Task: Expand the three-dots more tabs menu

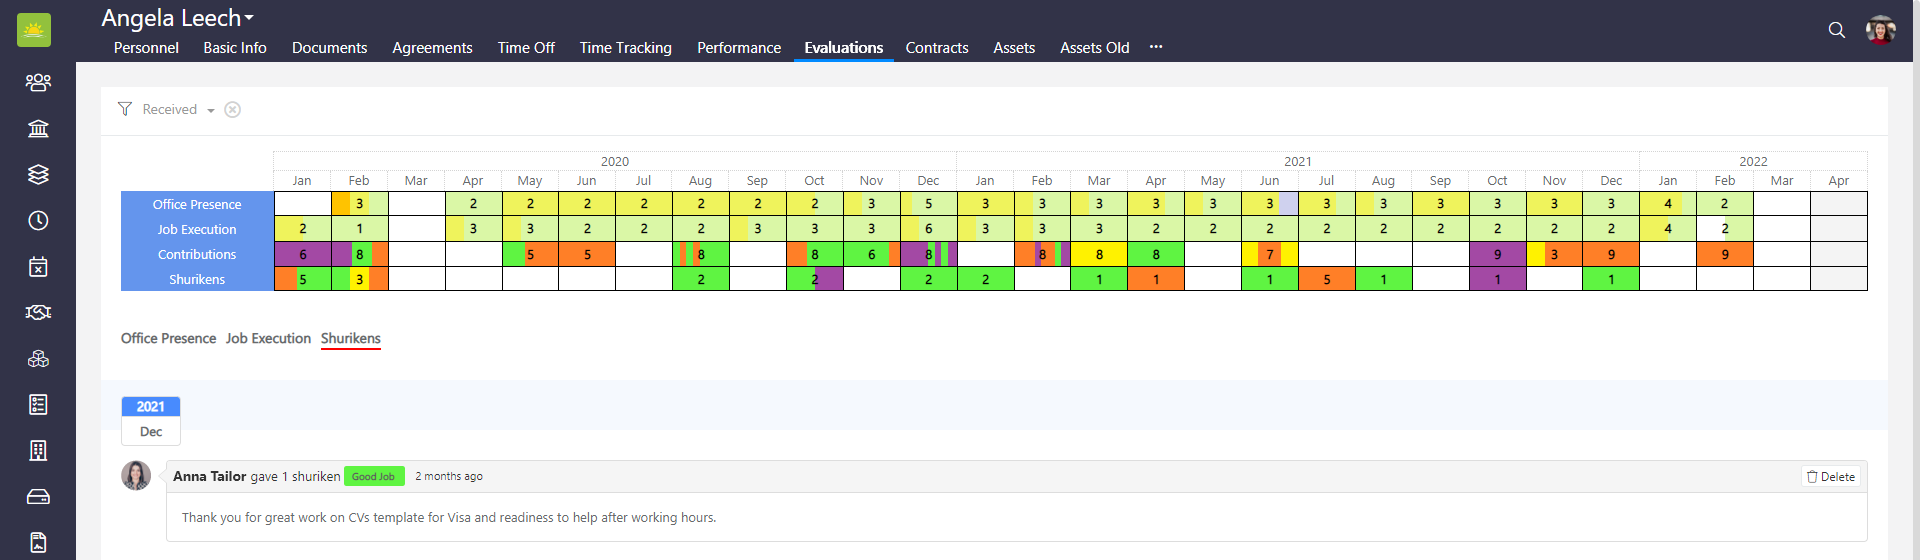Action: click(x=1156, y=47)
